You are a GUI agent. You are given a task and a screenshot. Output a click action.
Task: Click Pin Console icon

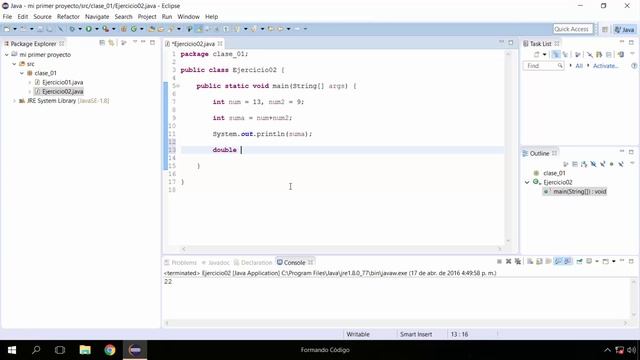pyautogui.click(x=579, y=261)
